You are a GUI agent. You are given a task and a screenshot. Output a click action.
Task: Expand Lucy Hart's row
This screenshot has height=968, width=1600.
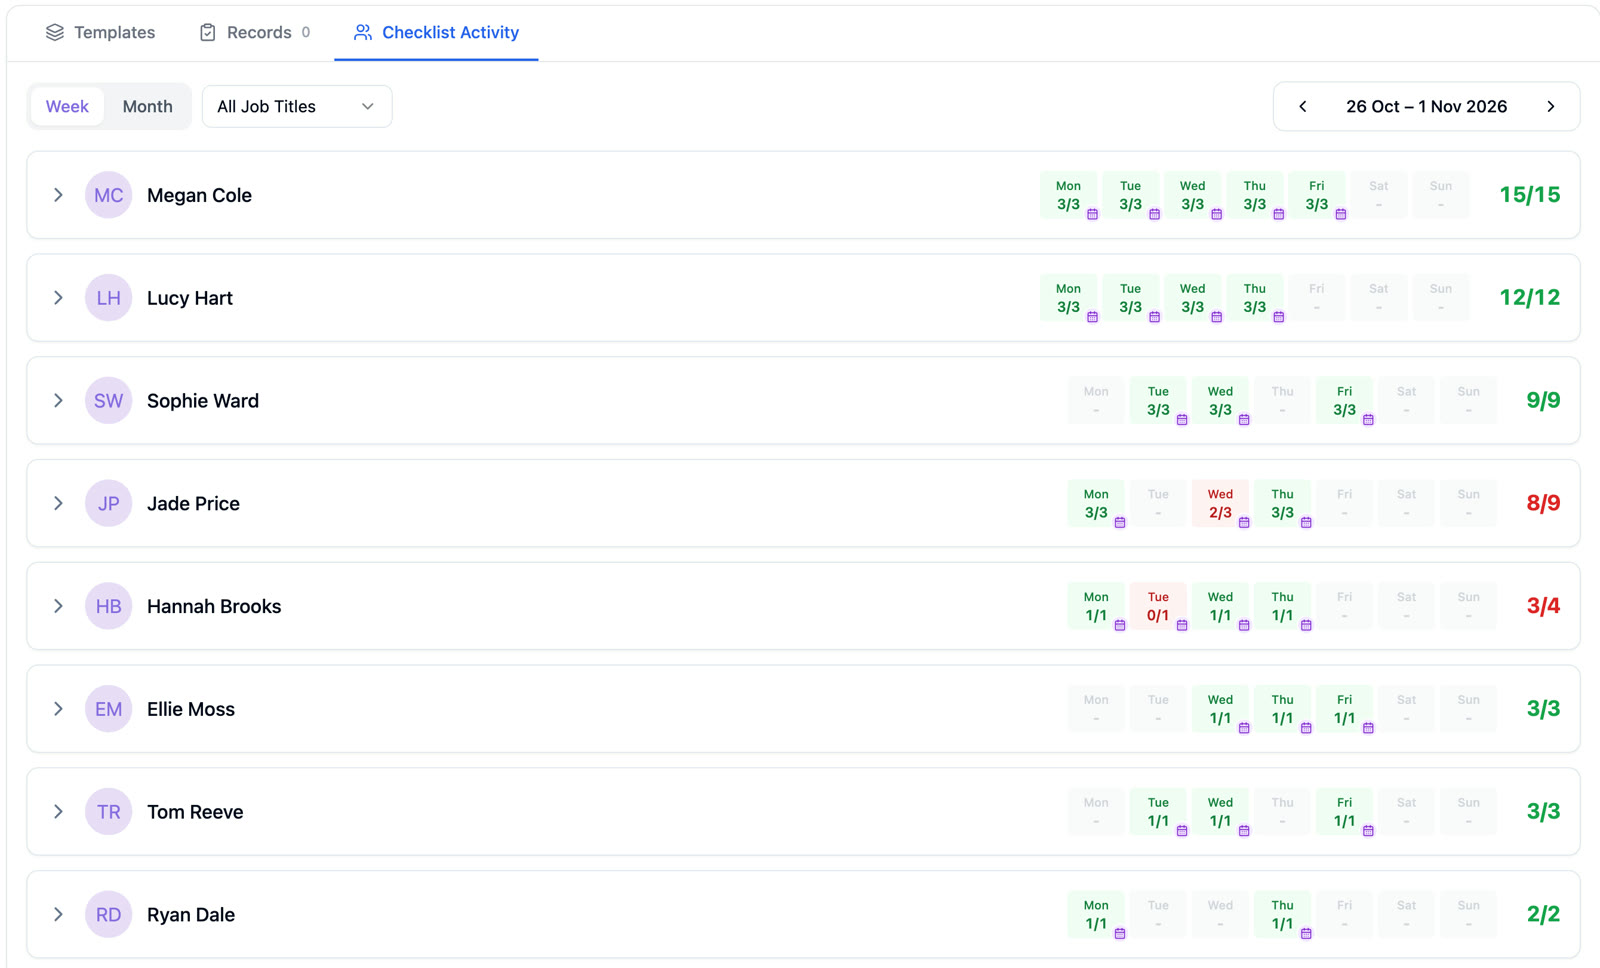click(x=58, y=298)
